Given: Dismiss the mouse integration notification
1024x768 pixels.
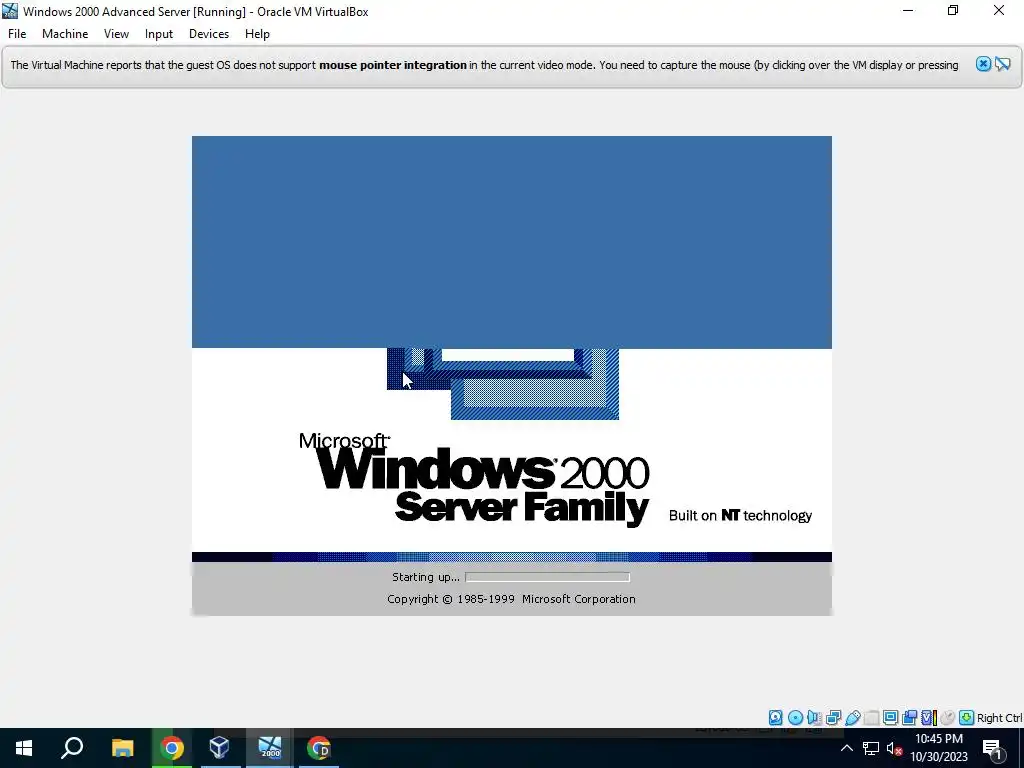Looking at the screenshot, I should tap(983, 64).
